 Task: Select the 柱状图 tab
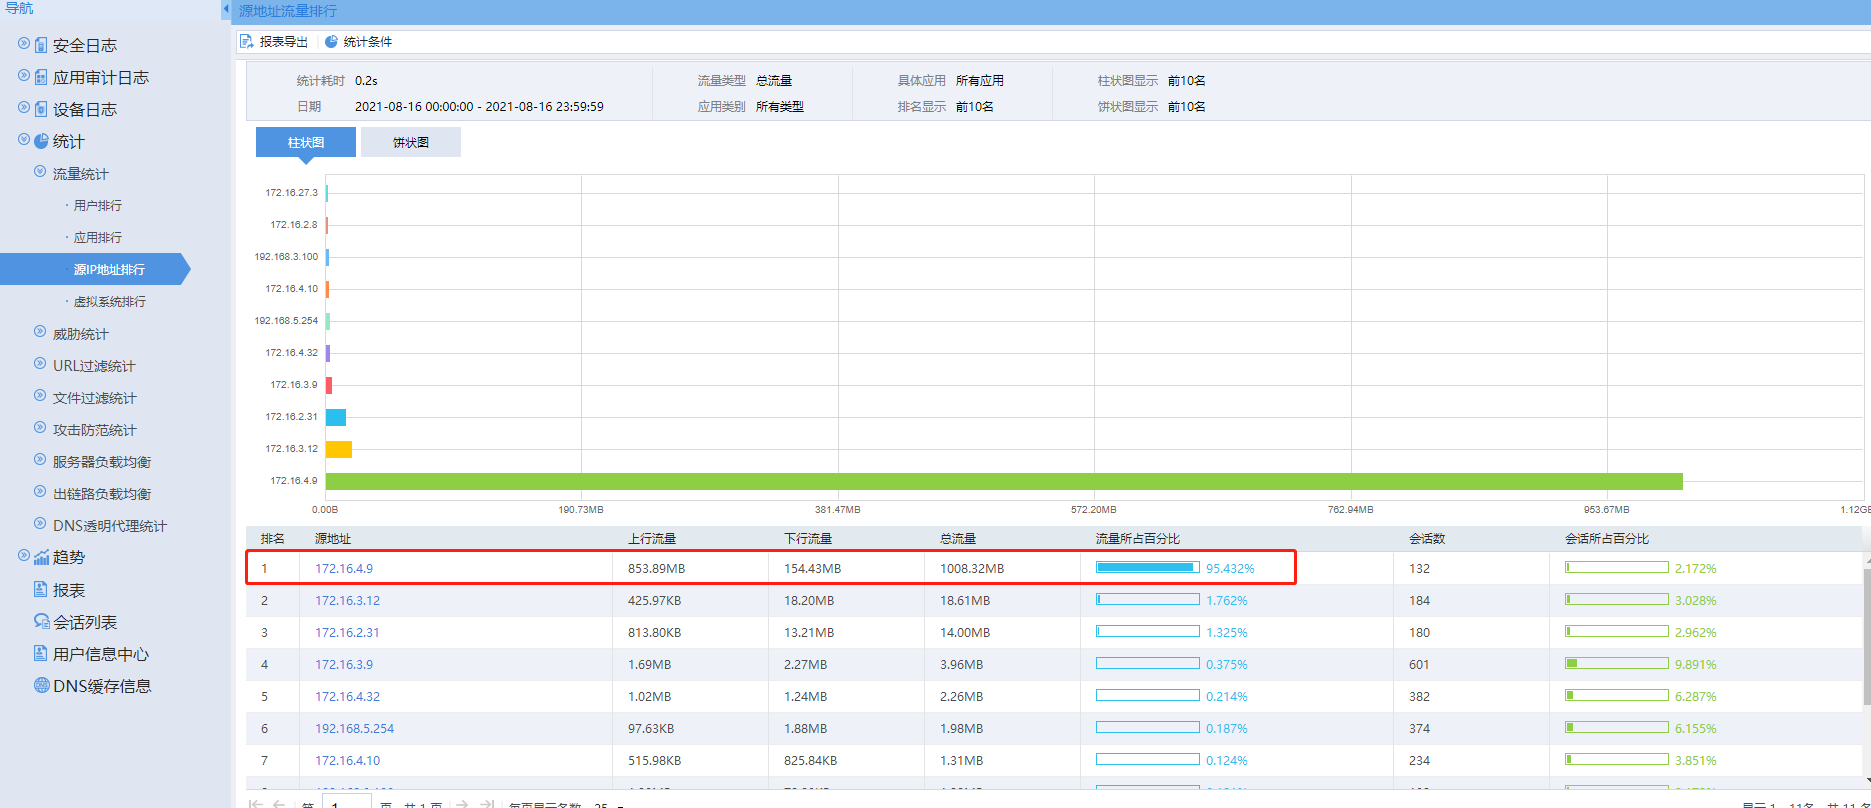pos(305,142)
